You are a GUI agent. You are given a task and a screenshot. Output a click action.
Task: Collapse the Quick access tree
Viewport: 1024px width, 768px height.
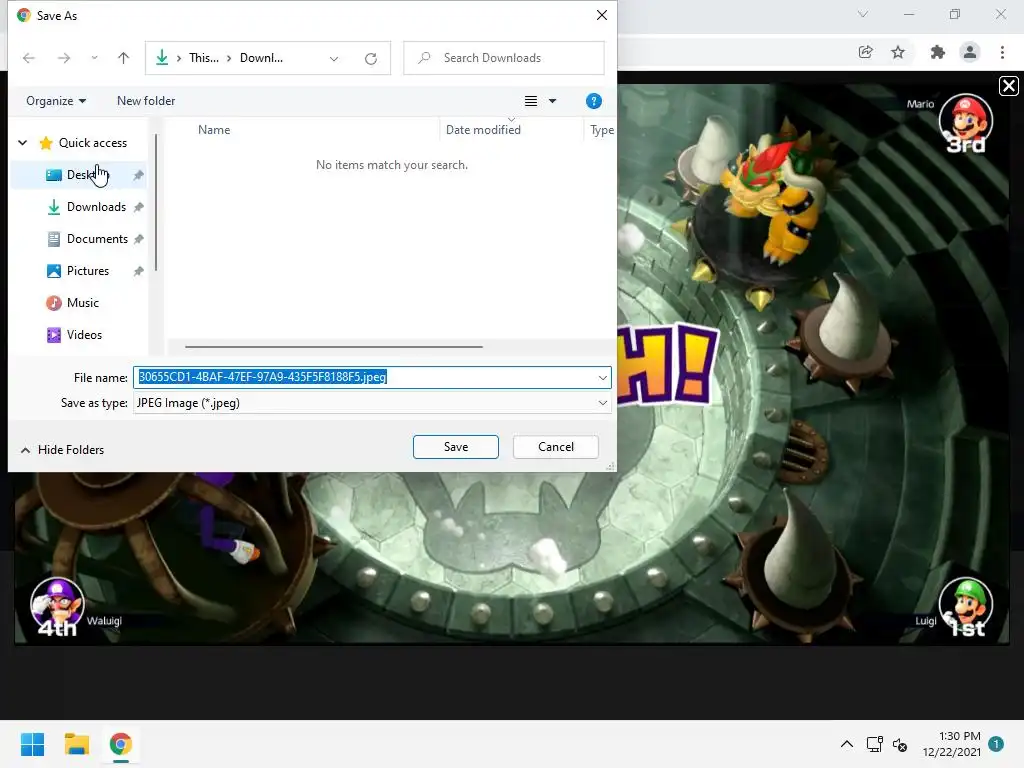click(x=23, y=142)
